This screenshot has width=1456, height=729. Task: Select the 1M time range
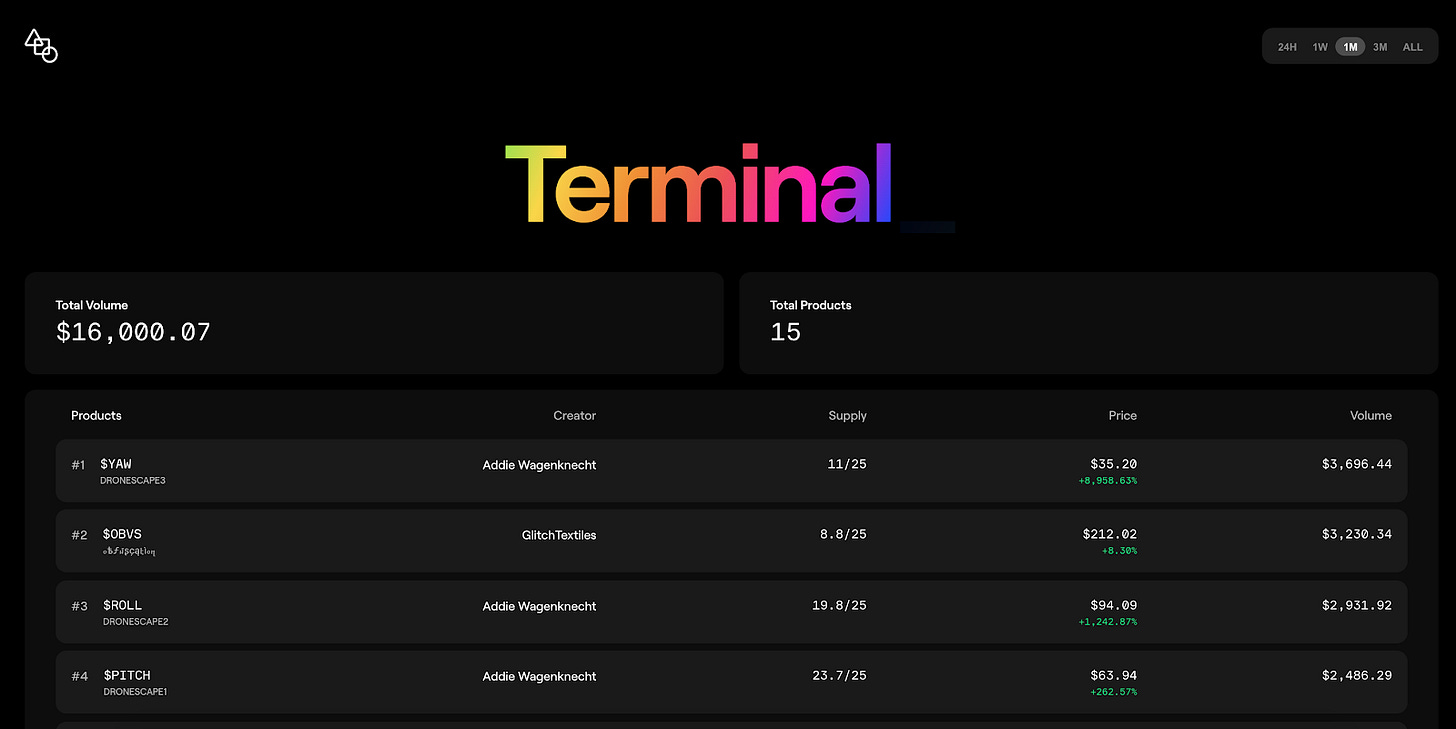1350,47
